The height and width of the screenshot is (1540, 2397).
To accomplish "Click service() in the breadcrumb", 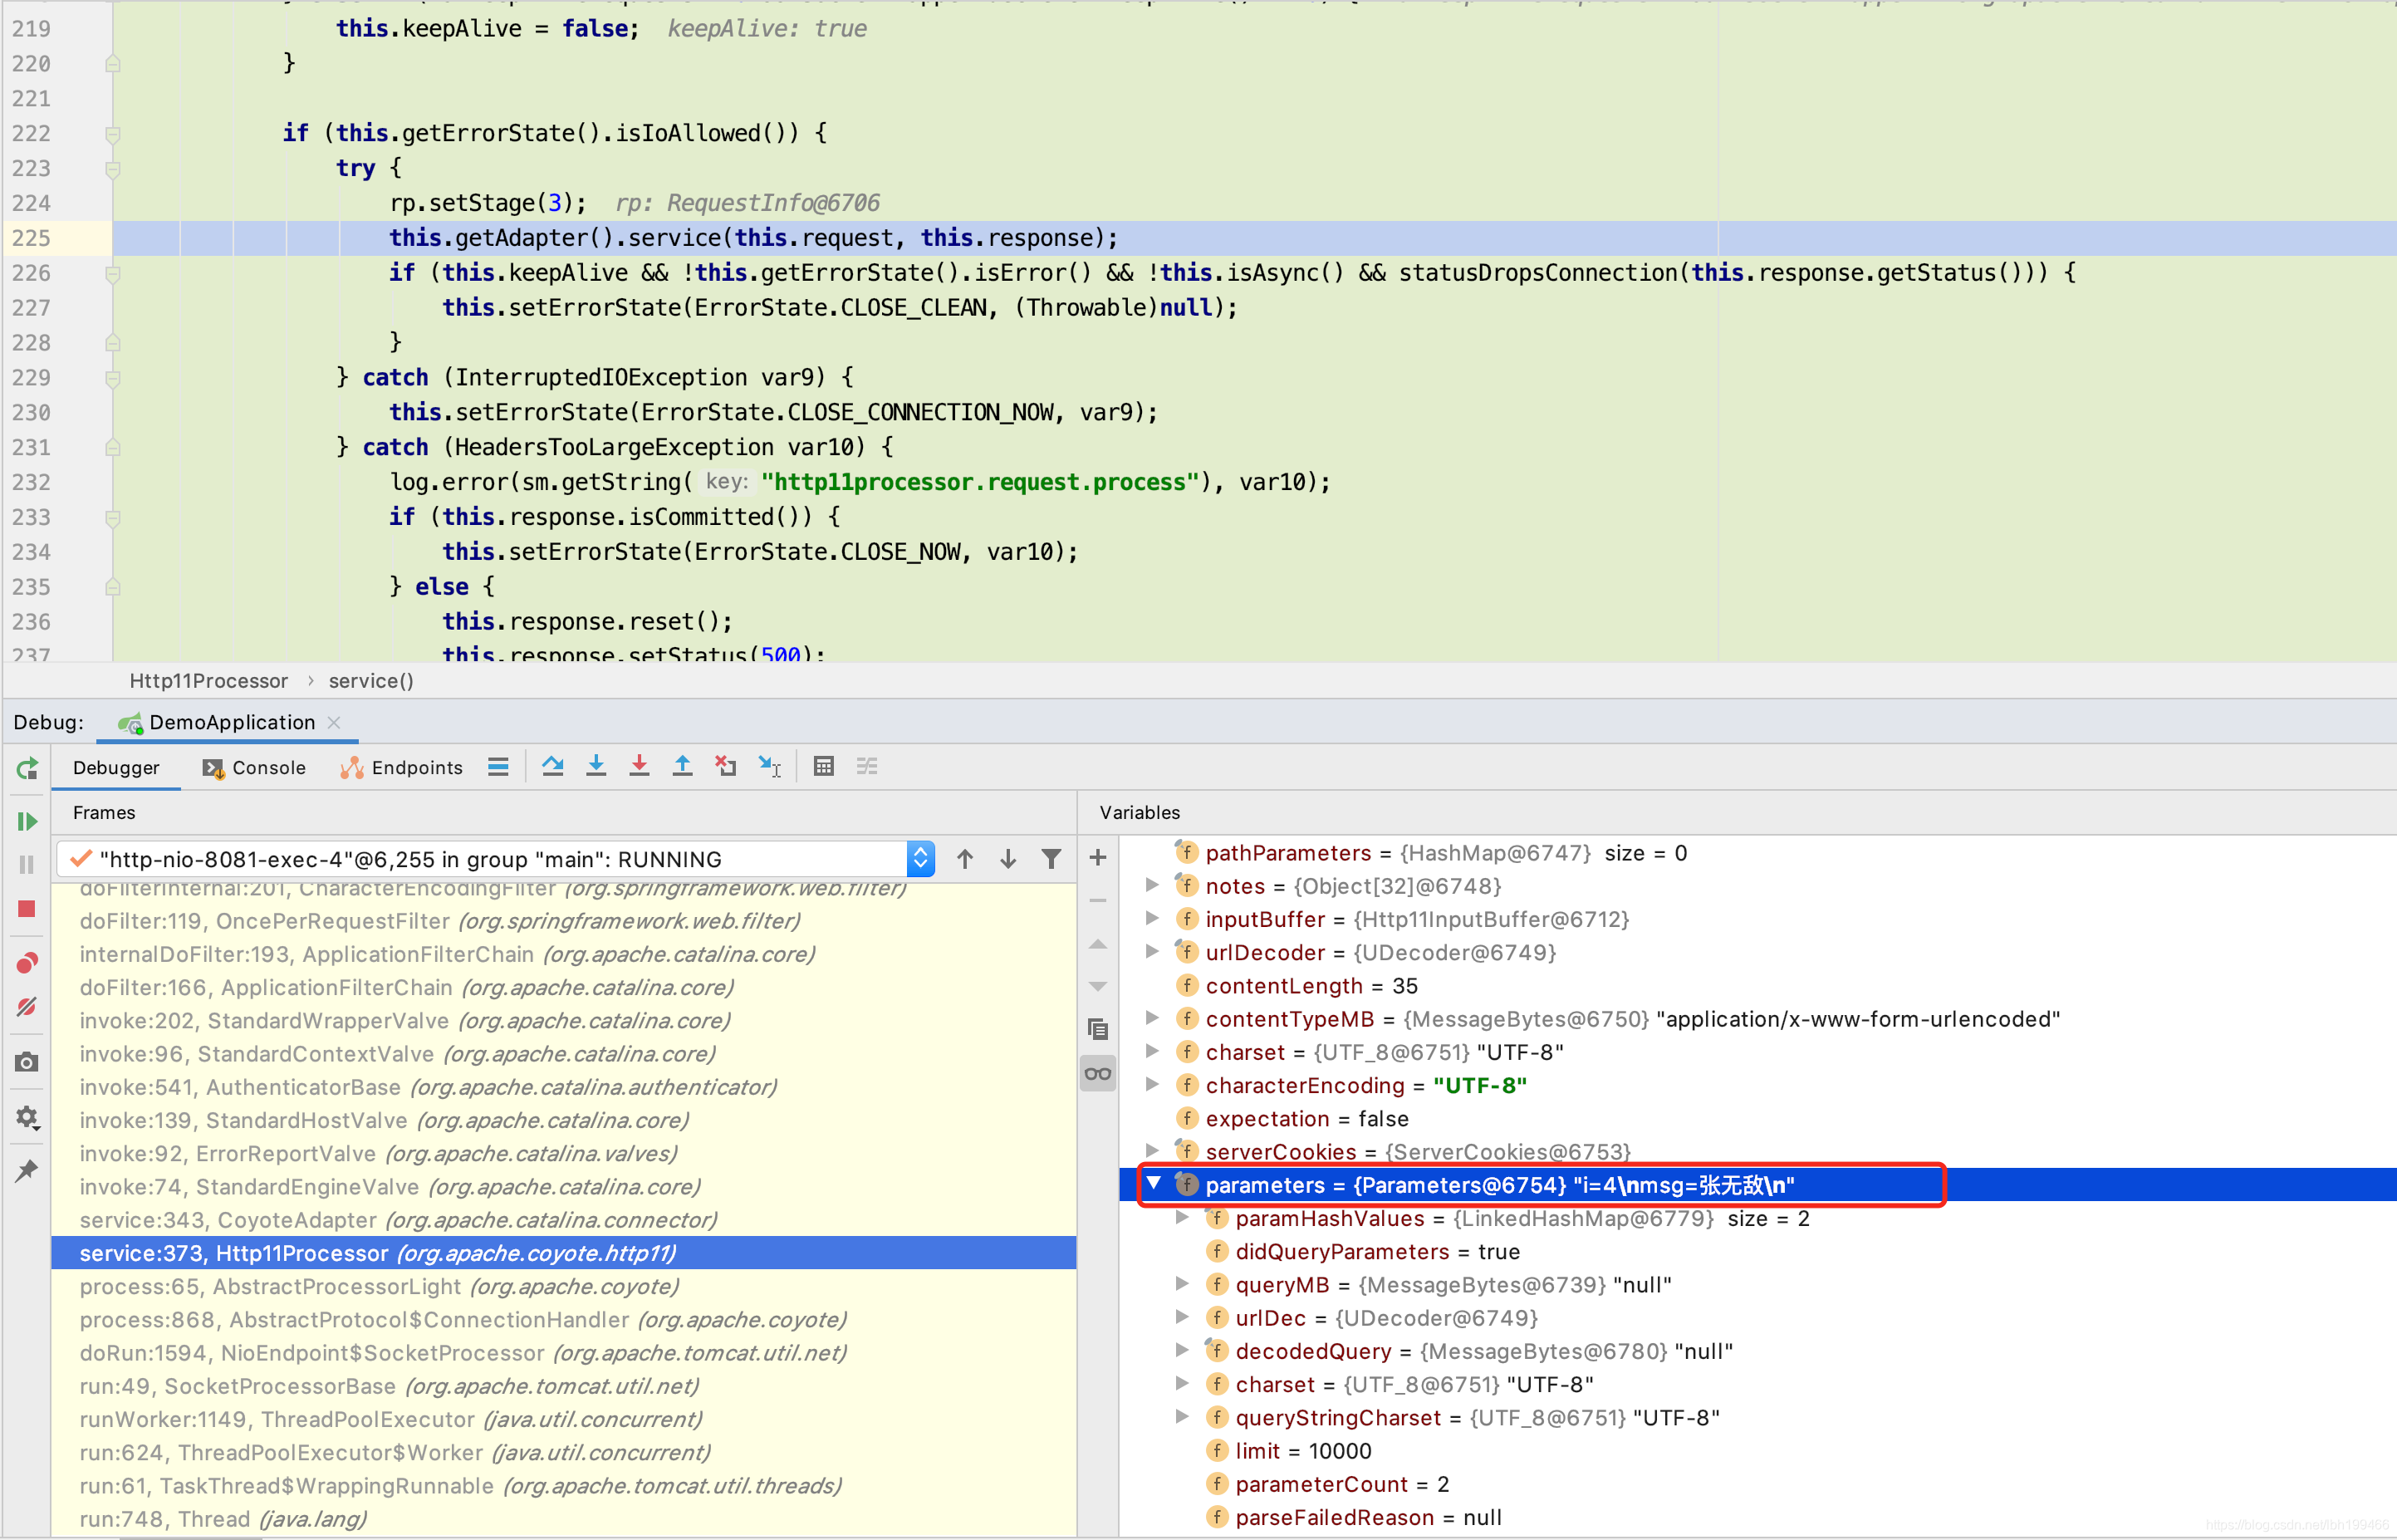I will (371, 681).
